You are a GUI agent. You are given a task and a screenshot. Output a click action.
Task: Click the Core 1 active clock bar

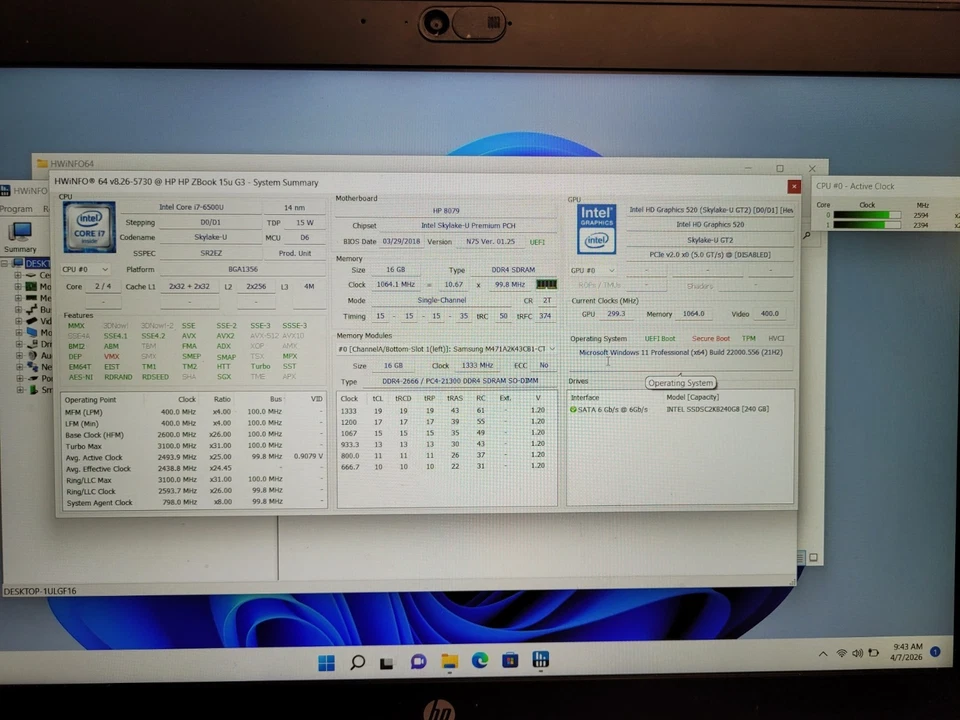867,225
